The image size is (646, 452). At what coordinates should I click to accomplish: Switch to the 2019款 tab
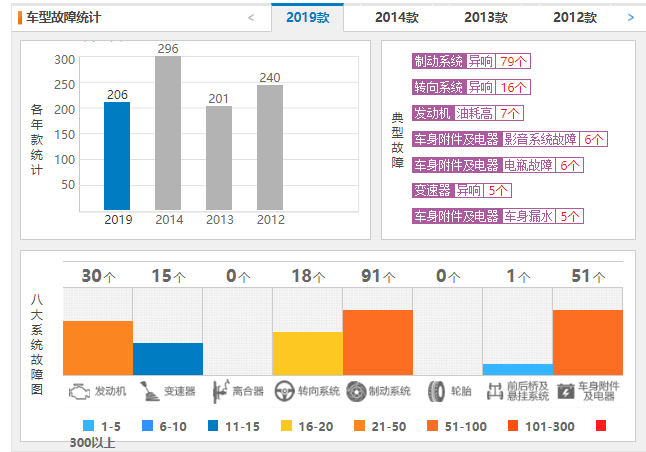pyautogui.click(x=307, y=17)
